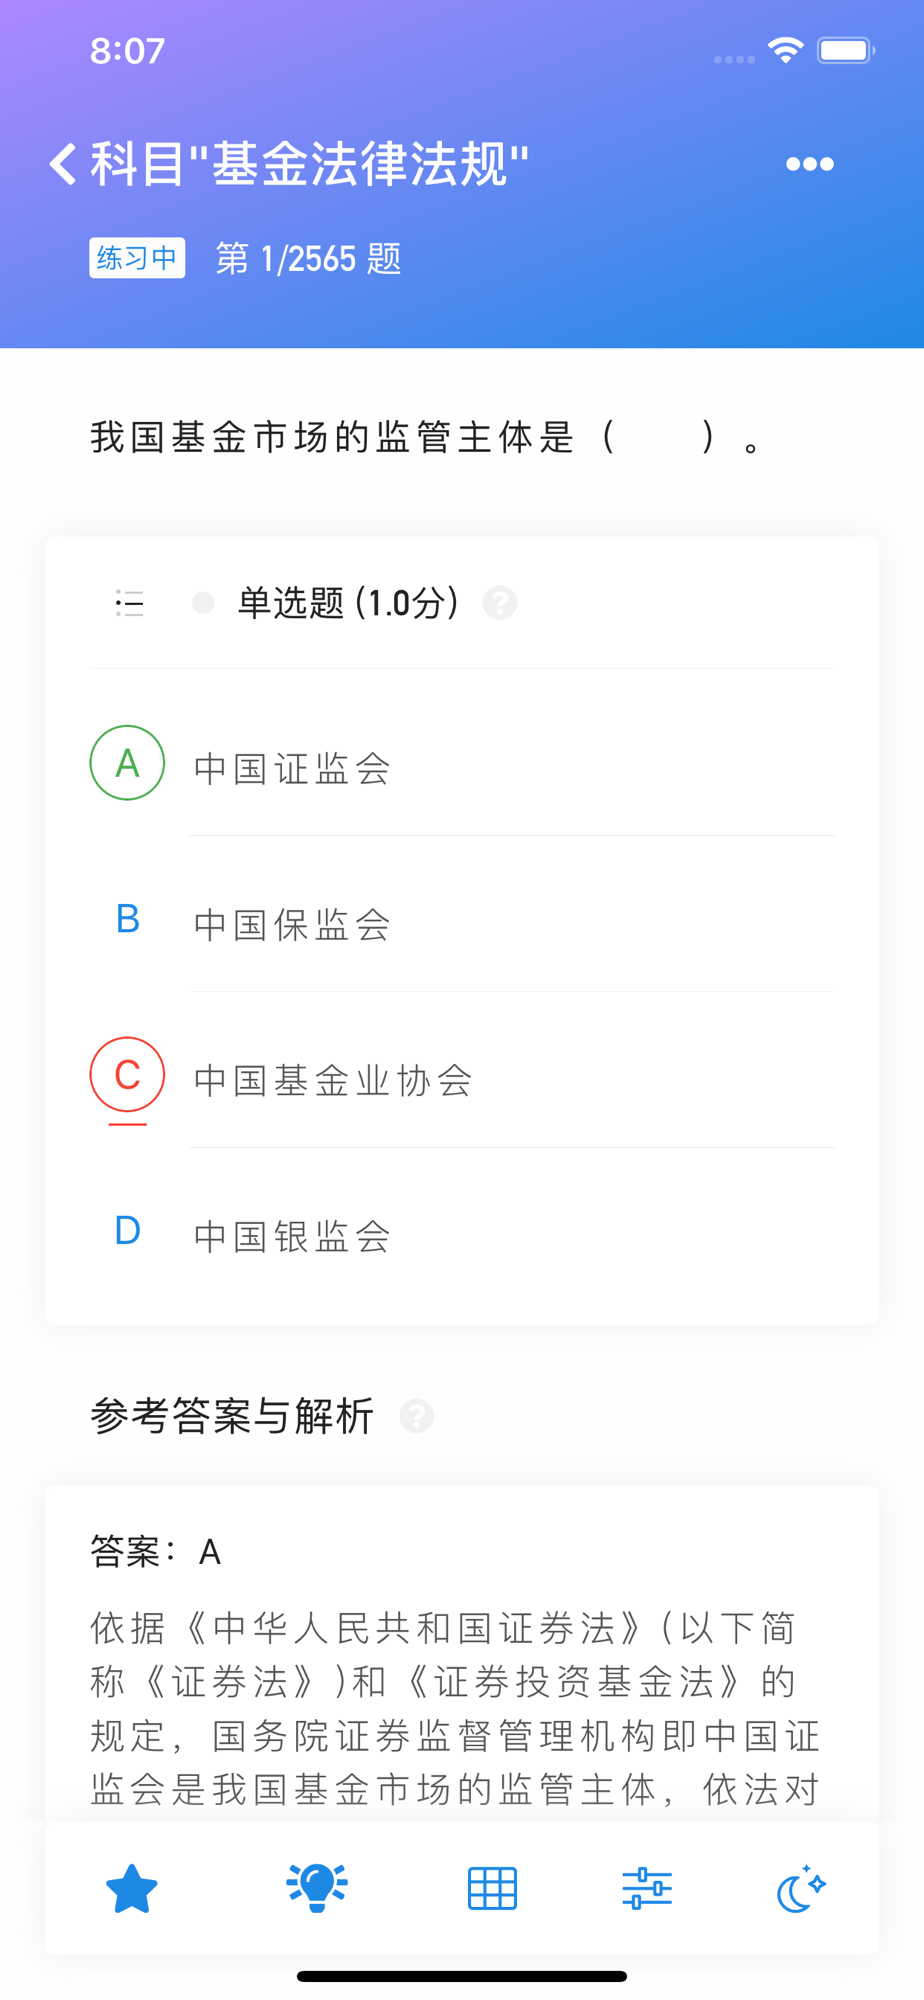Image resolution: width=924 pixels, height=2000 pixels.
Task: Tap the subject title 科目"基金法律法规"
Action: point(310,164)
